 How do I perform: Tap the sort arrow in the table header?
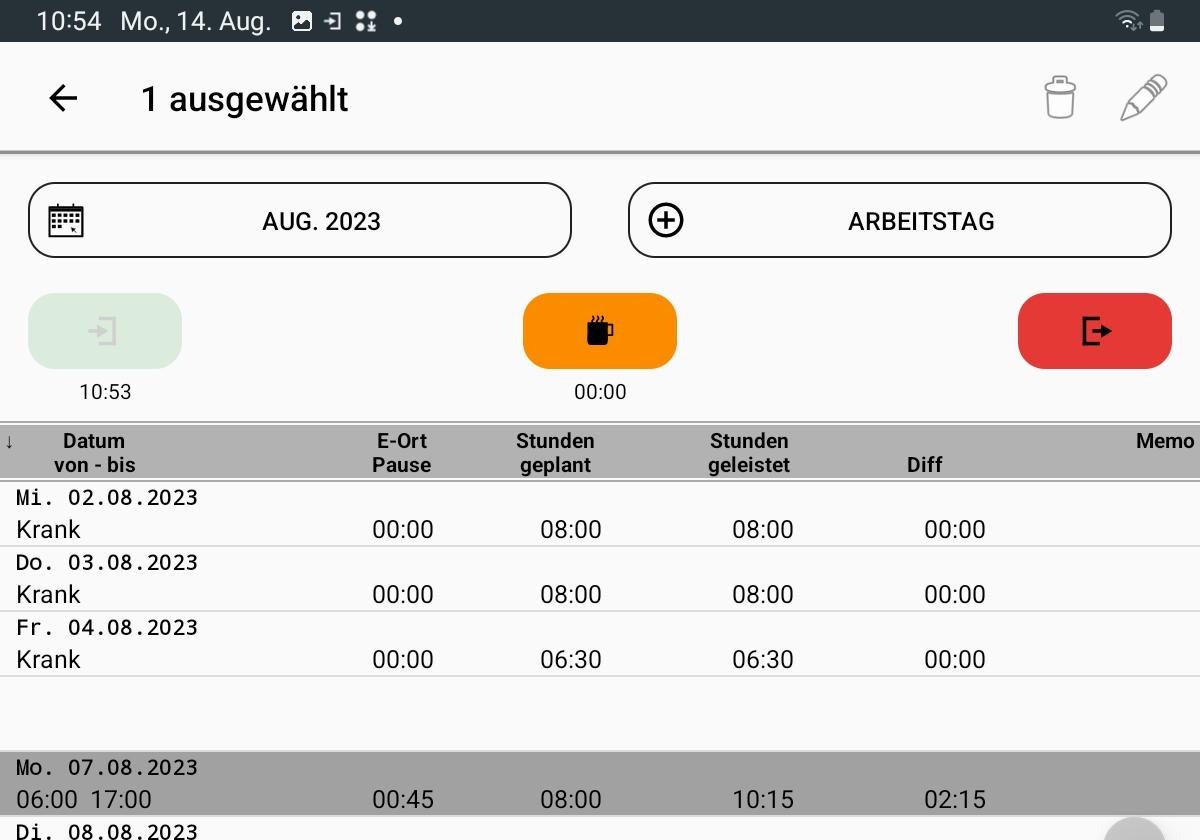pos(9,441)
